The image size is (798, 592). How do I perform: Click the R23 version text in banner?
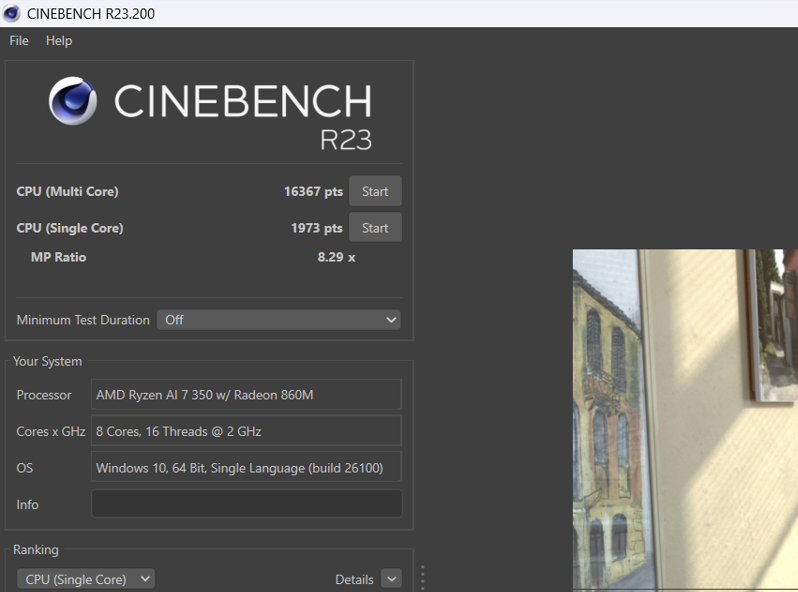[345, 140]
